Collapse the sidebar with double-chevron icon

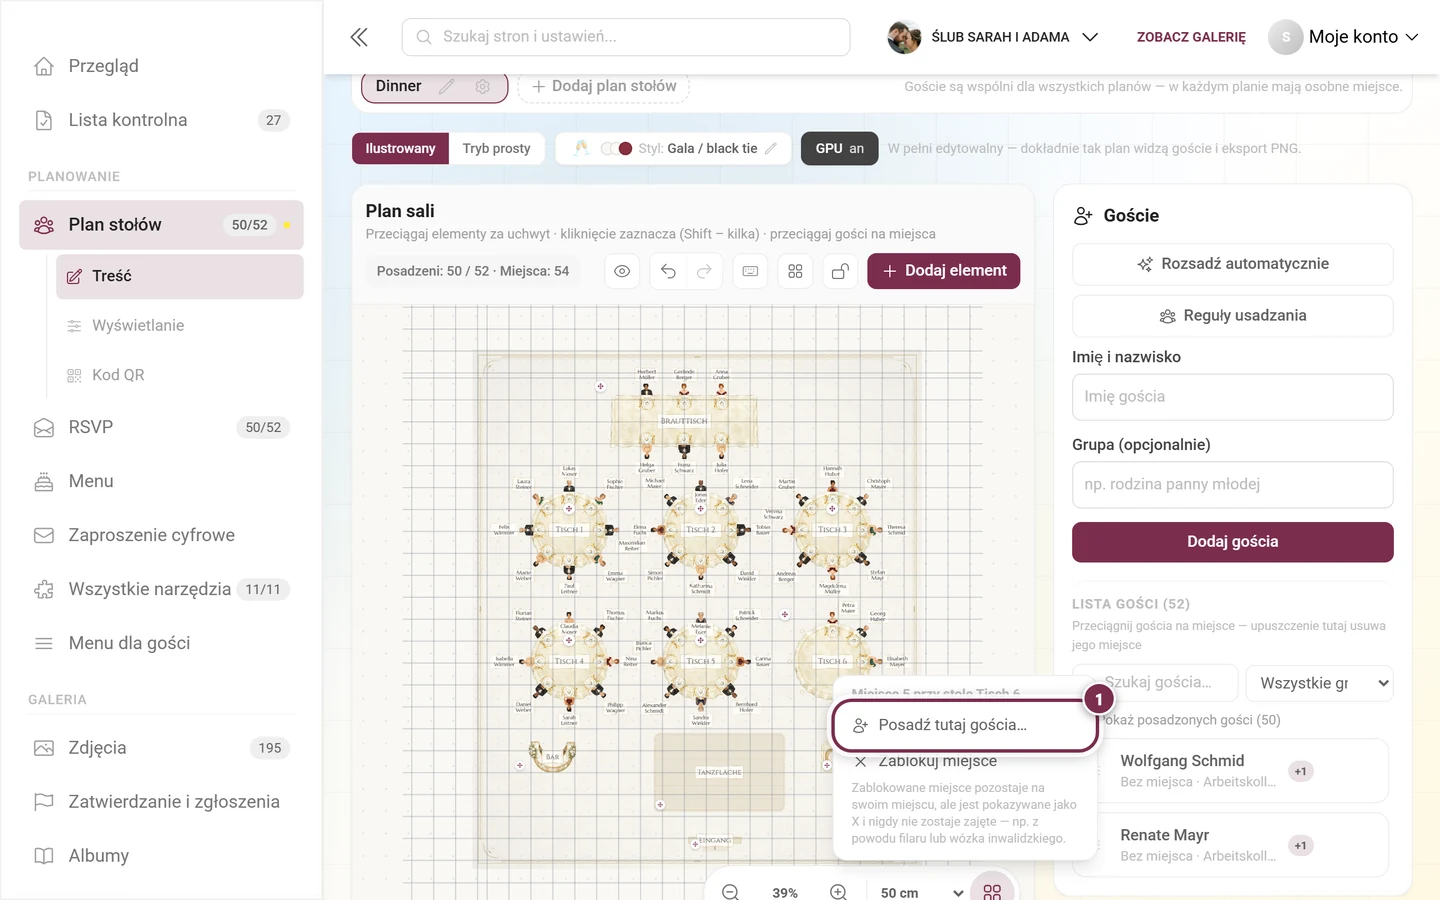359,37
